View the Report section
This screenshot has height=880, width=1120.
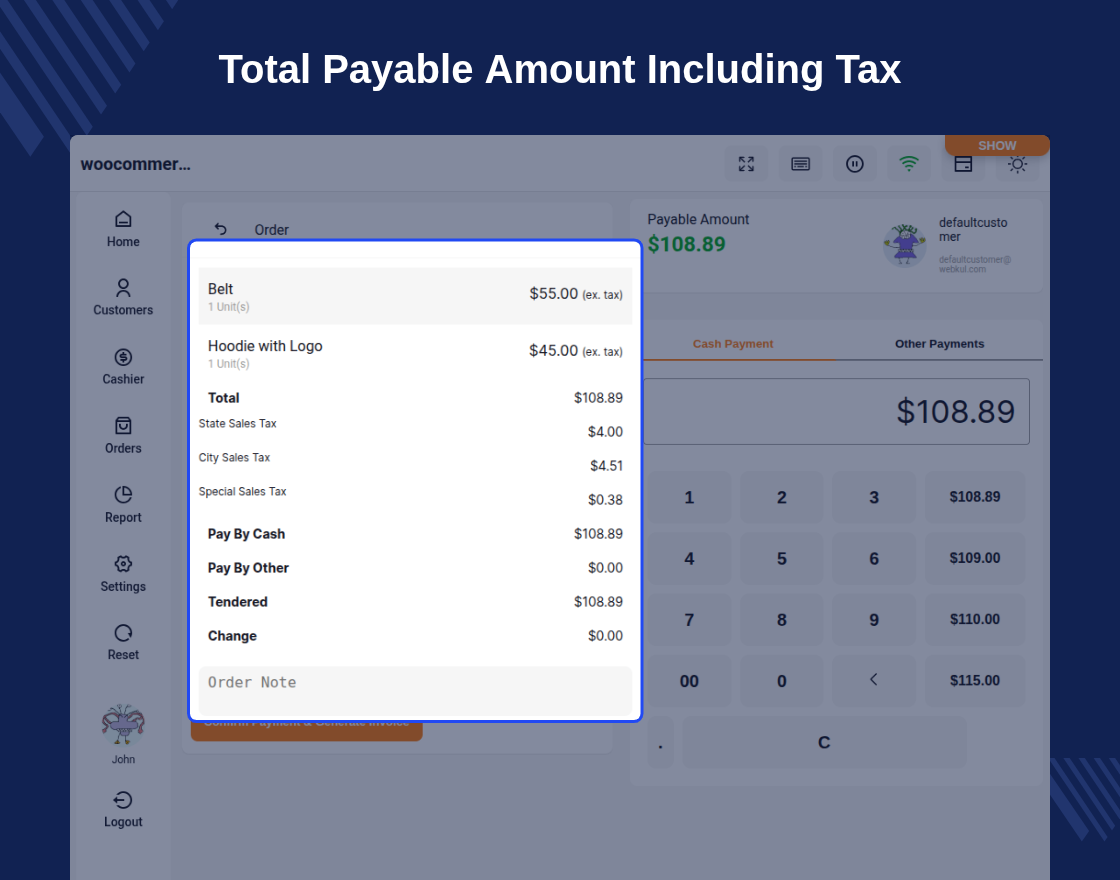(123, 505)
